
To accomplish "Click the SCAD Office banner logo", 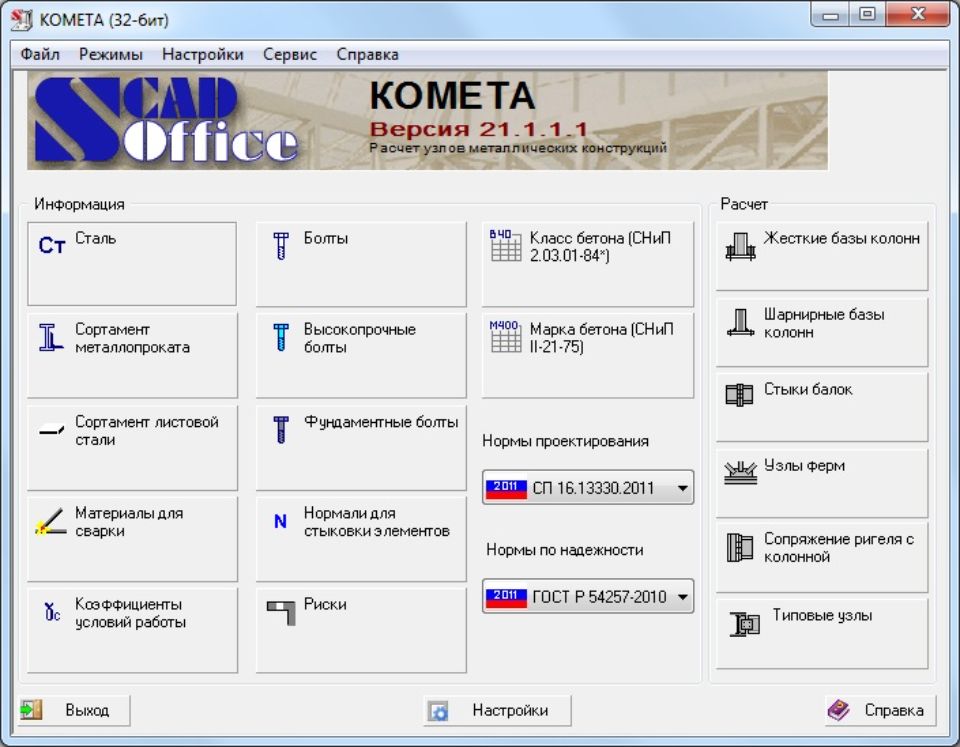I will (x=165, y=120).
